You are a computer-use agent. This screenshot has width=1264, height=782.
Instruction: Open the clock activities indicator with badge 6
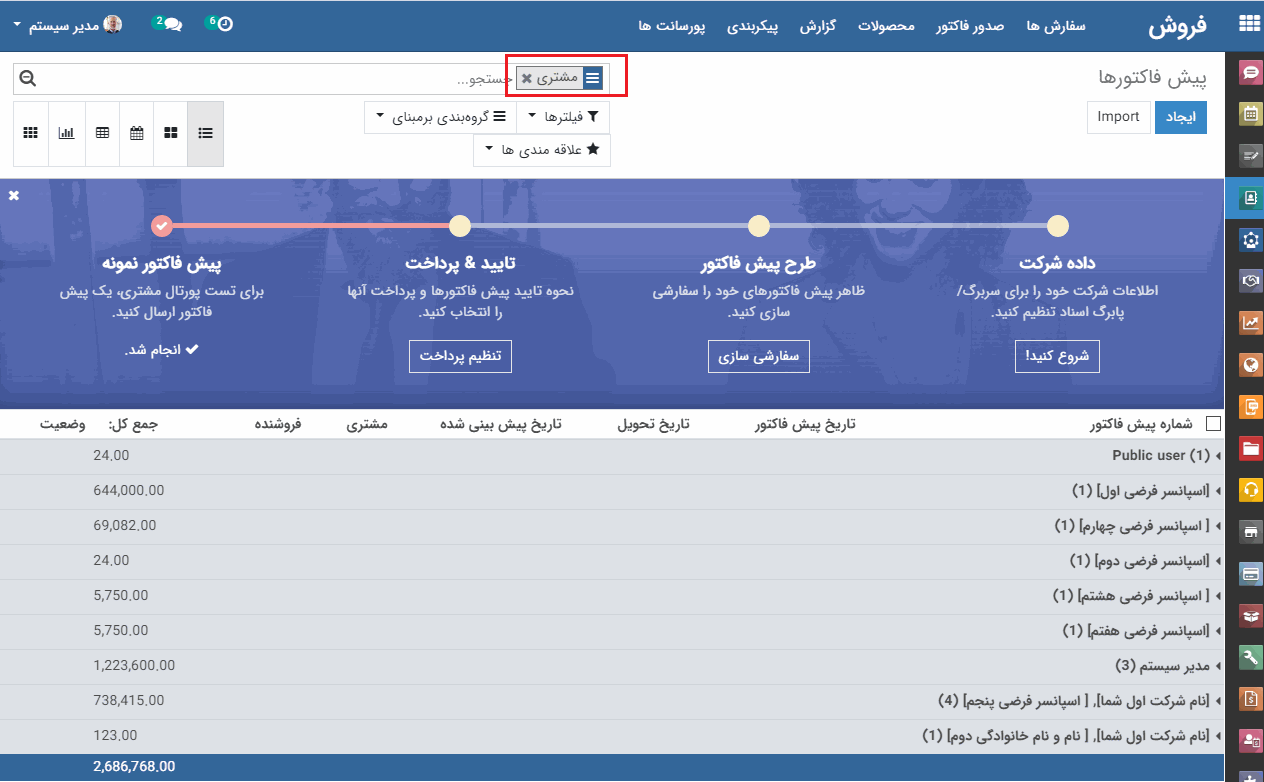tap(218, 24)
